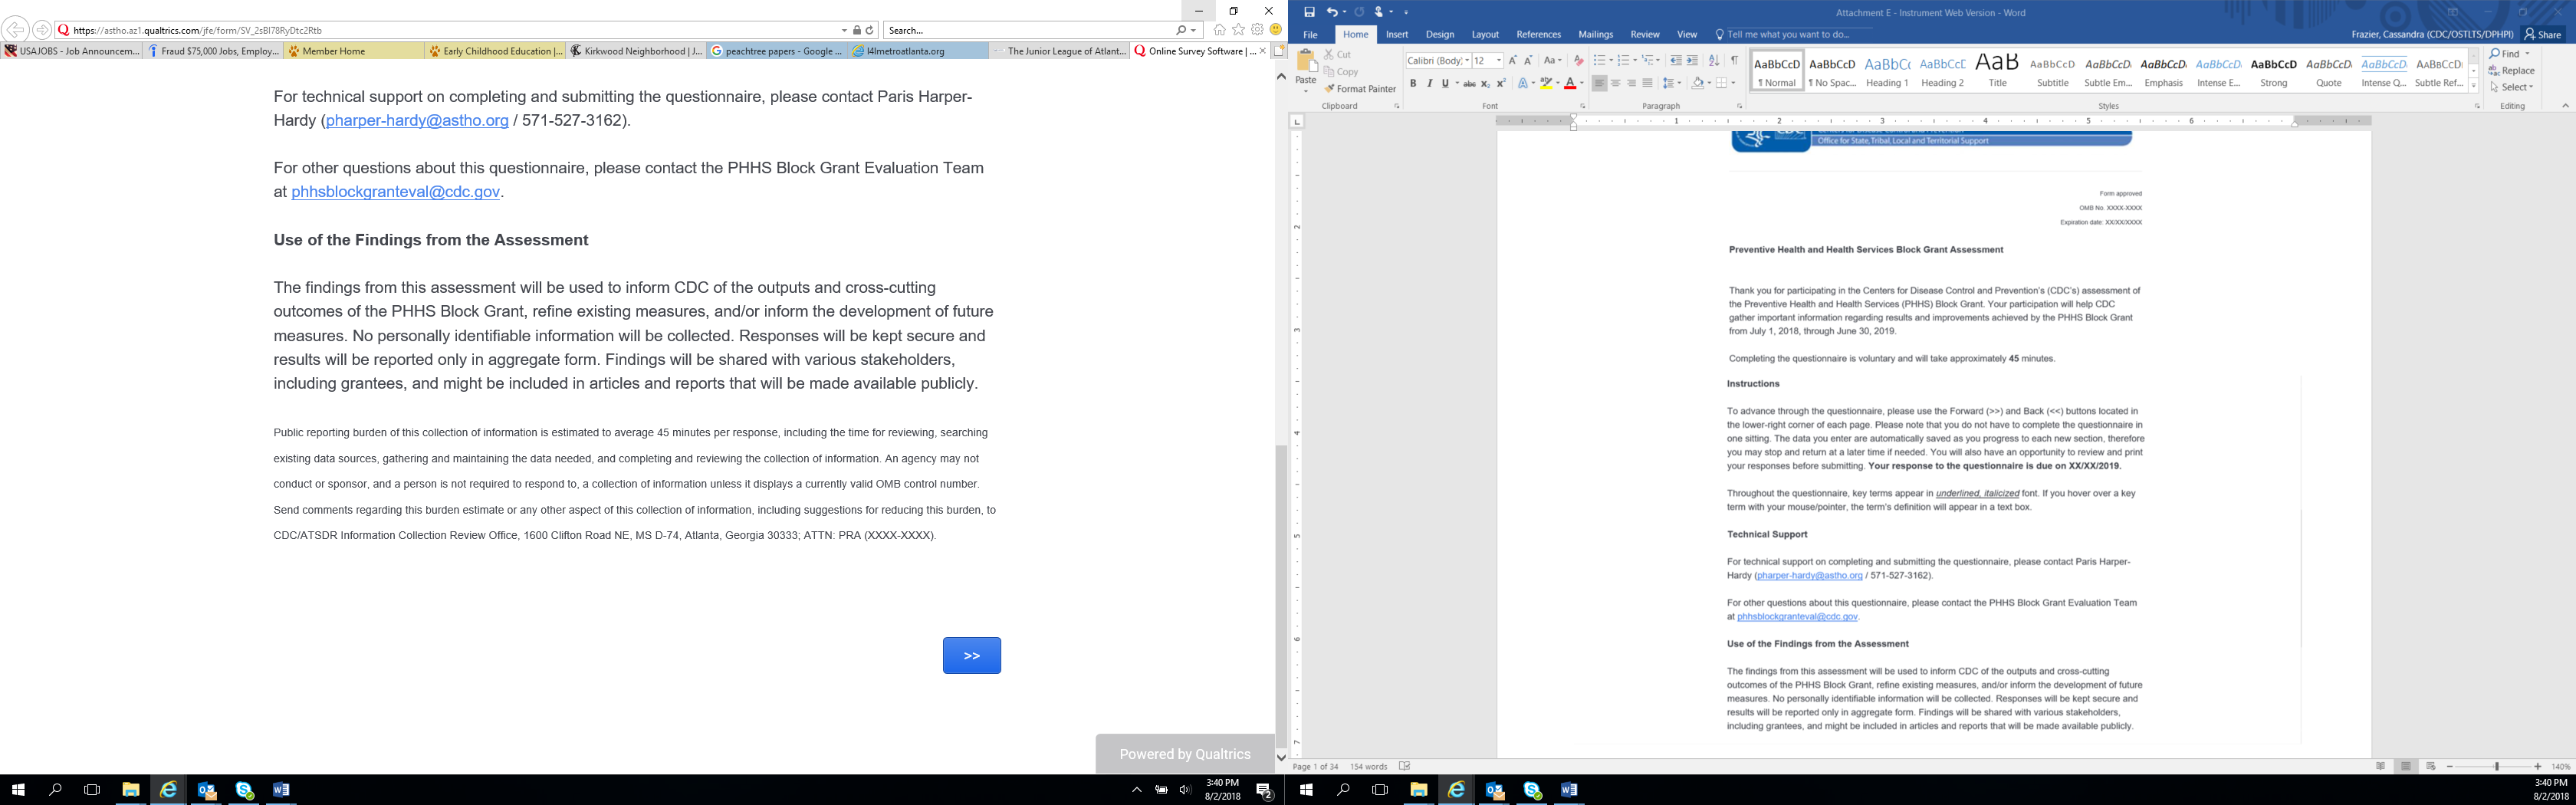Apply superscript formatting
This screenshot has width=2576, height=805.
coord(1501,84)
